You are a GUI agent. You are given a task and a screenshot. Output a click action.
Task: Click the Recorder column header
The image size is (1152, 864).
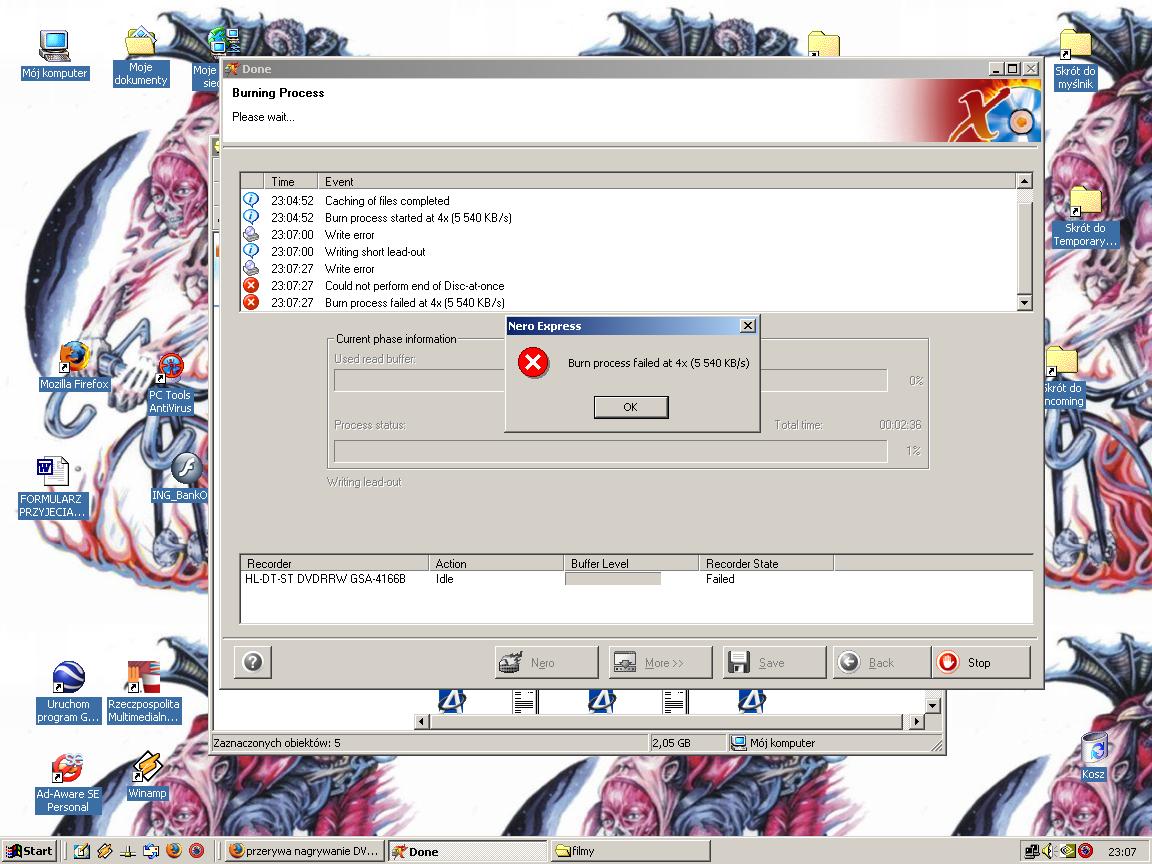[x=334, y=564]
